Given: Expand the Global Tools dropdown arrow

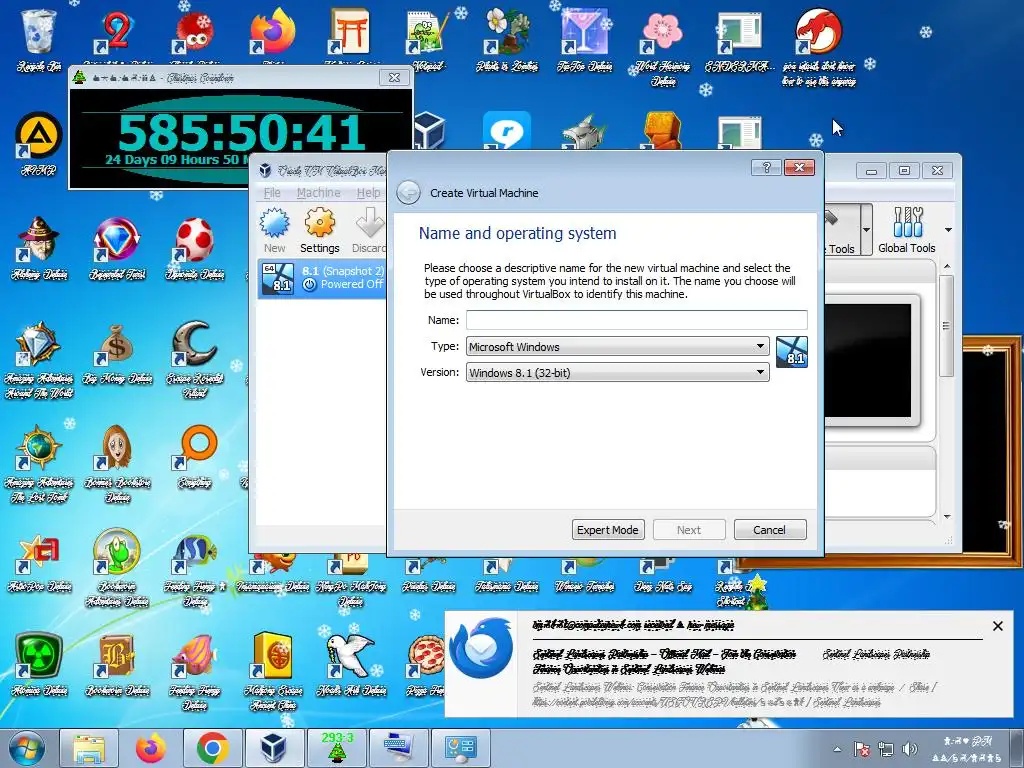Looking at the screenshot, I should 948,230.
